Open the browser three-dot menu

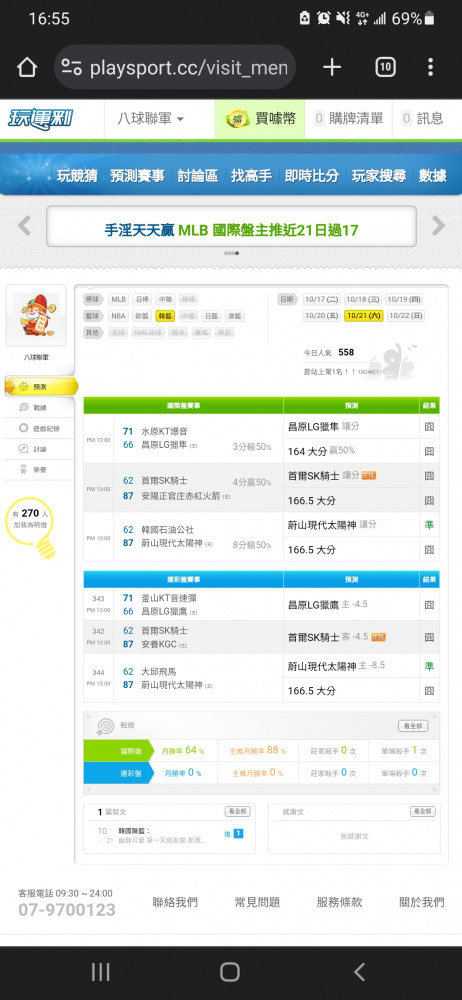coord(431,67)
